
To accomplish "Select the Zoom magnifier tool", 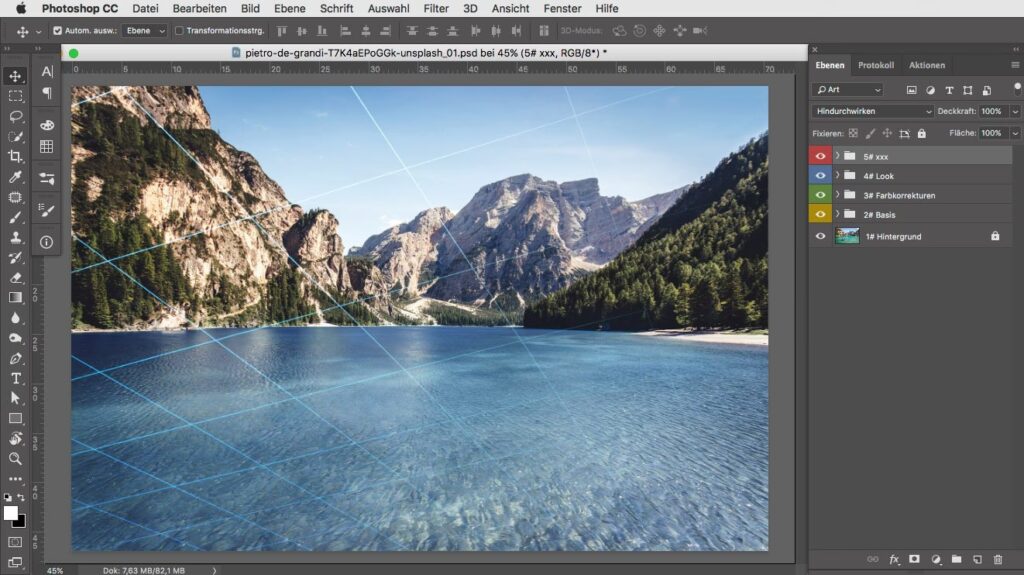I will click(x=15, y=459).
